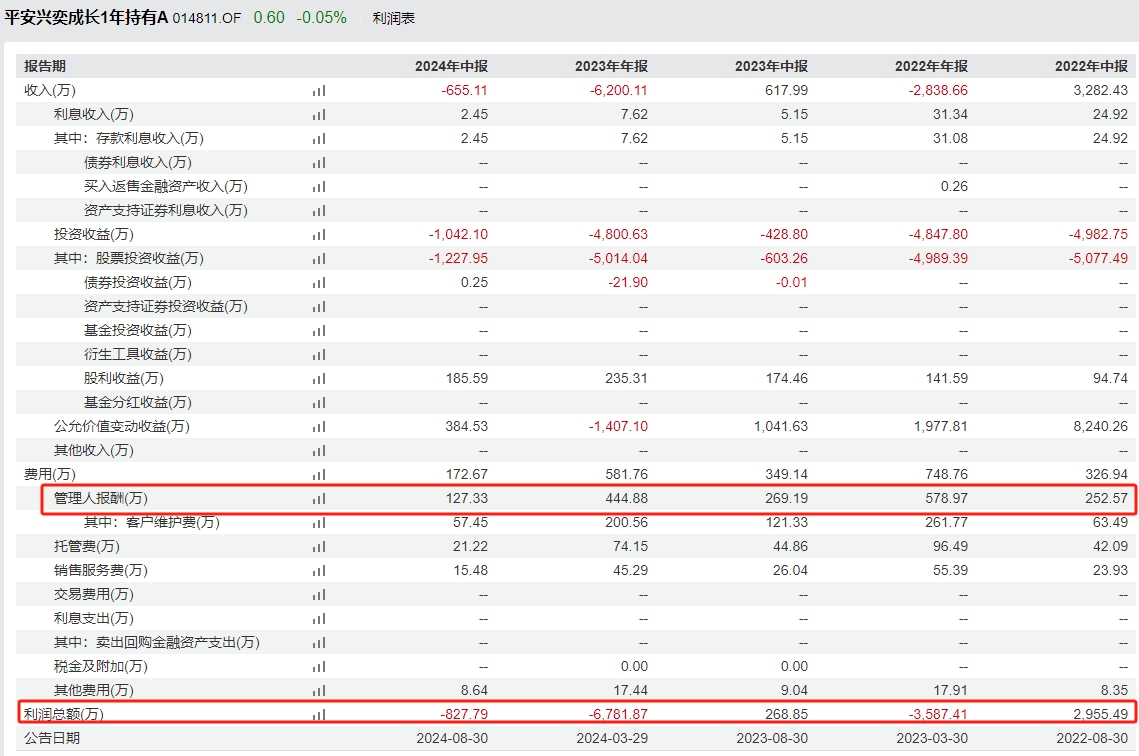Open chart icon for 衍生工具收益(万) row
The height and width of the screenshot is (756, 1139).
tap(319, 354)
